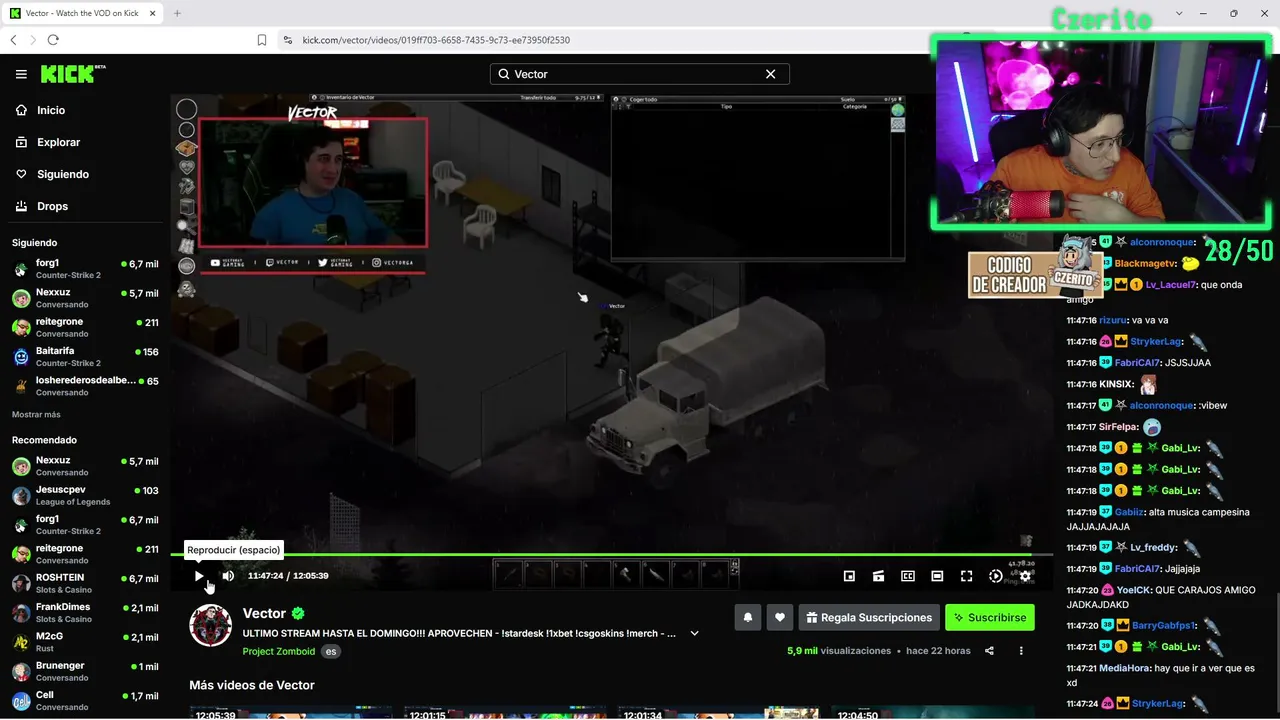
Task: Share the video
Action: pos(989,651)
